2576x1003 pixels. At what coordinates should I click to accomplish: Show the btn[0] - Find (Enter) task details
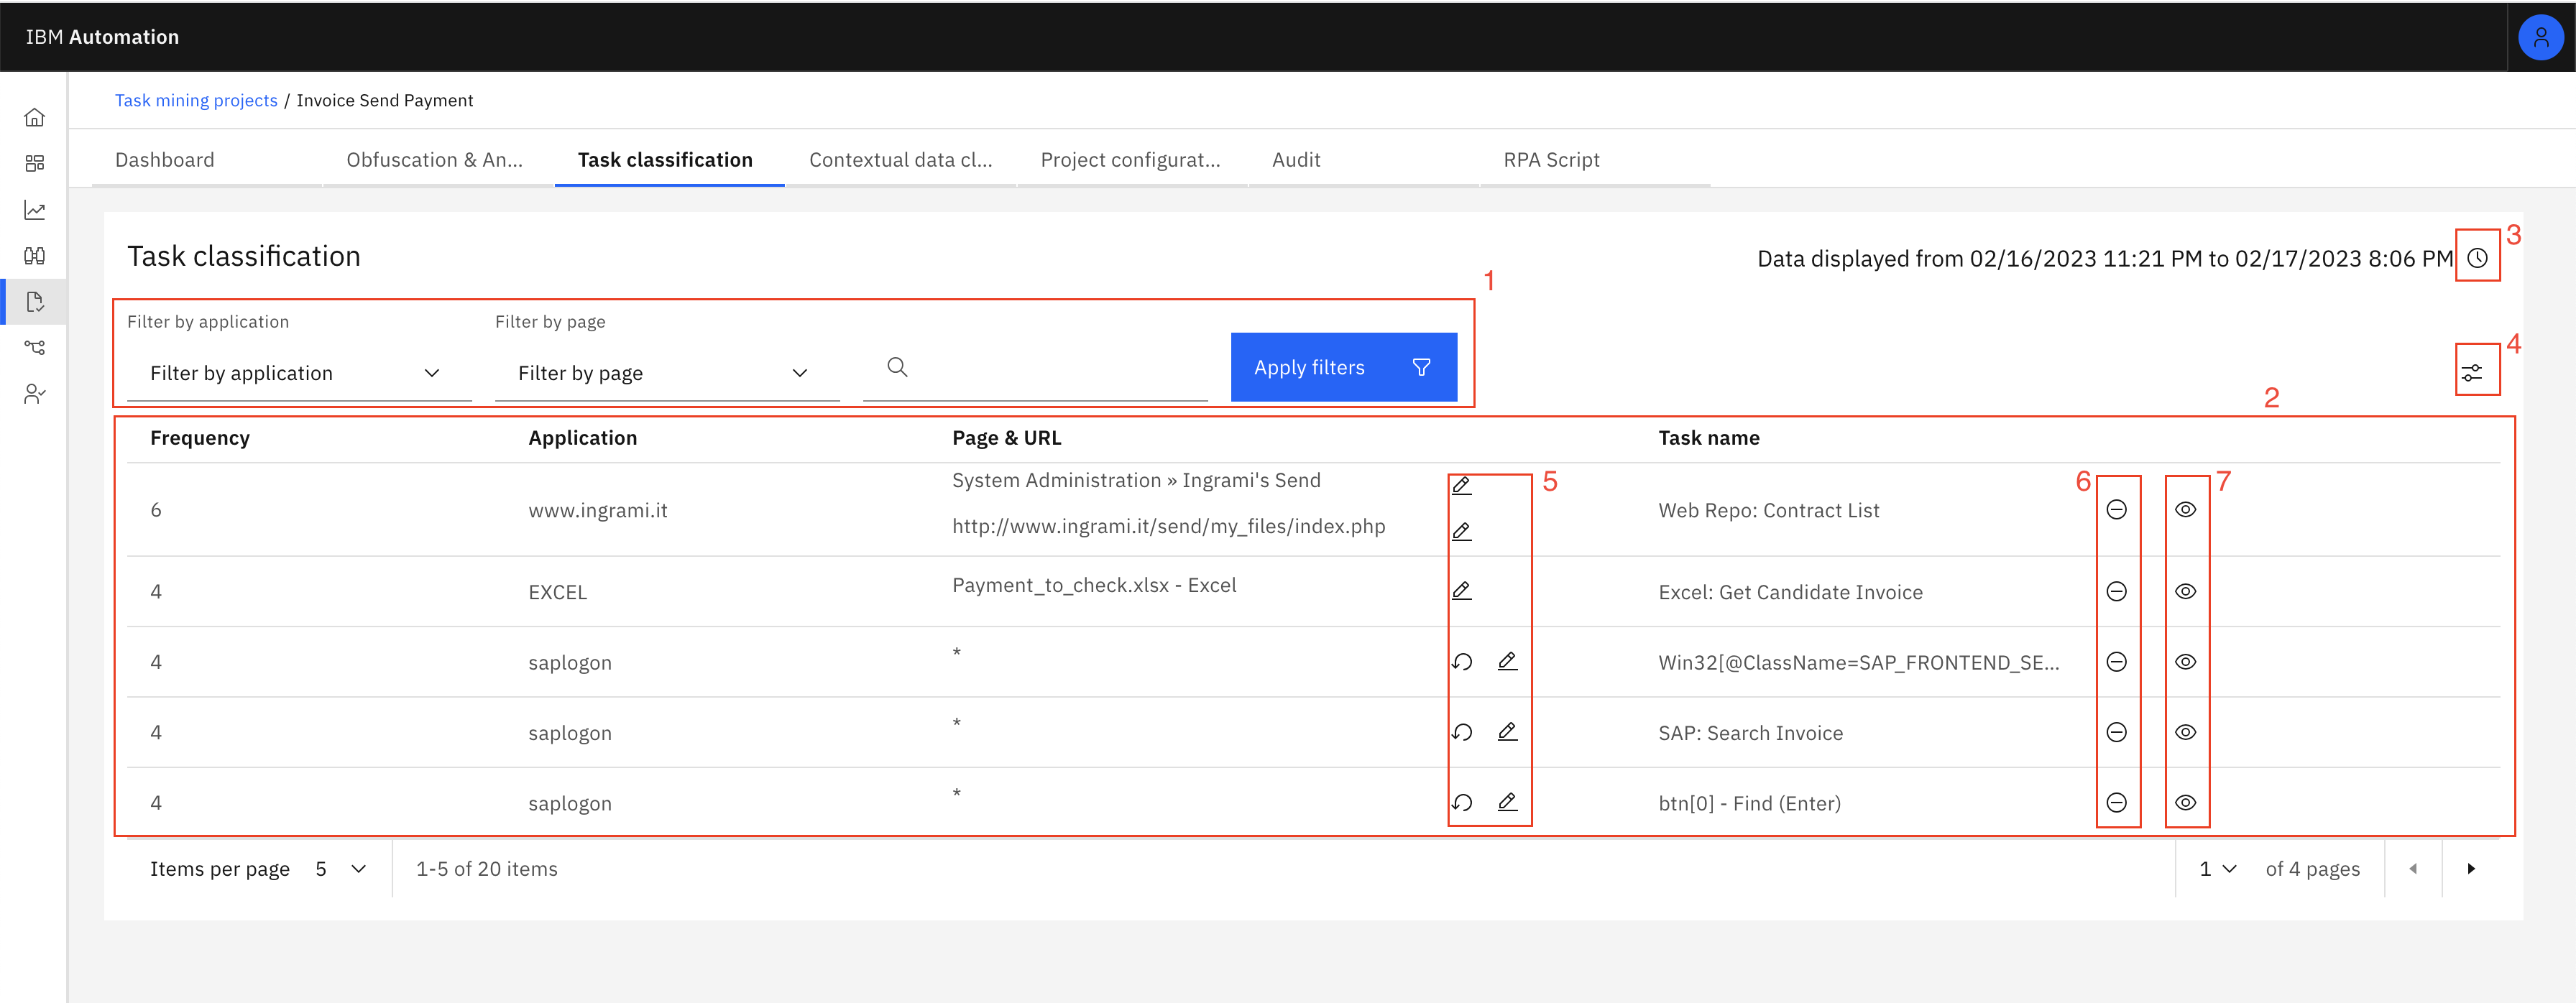point(2185,802)
